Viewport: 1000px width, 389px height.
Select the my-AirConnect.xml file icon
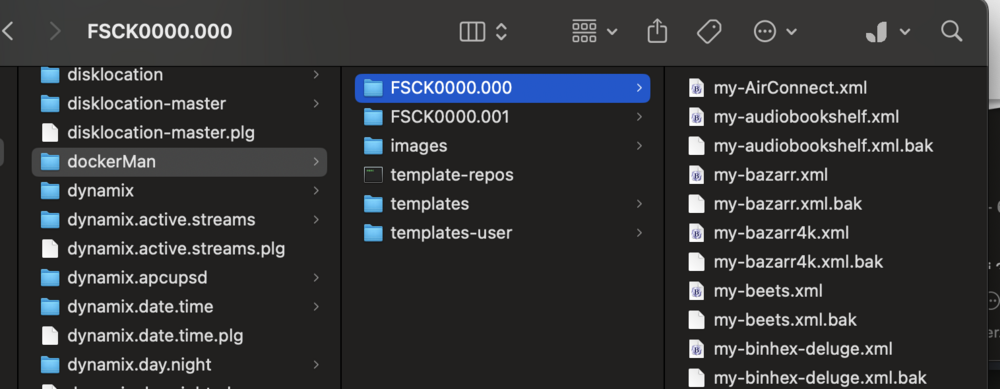[696, 88]
